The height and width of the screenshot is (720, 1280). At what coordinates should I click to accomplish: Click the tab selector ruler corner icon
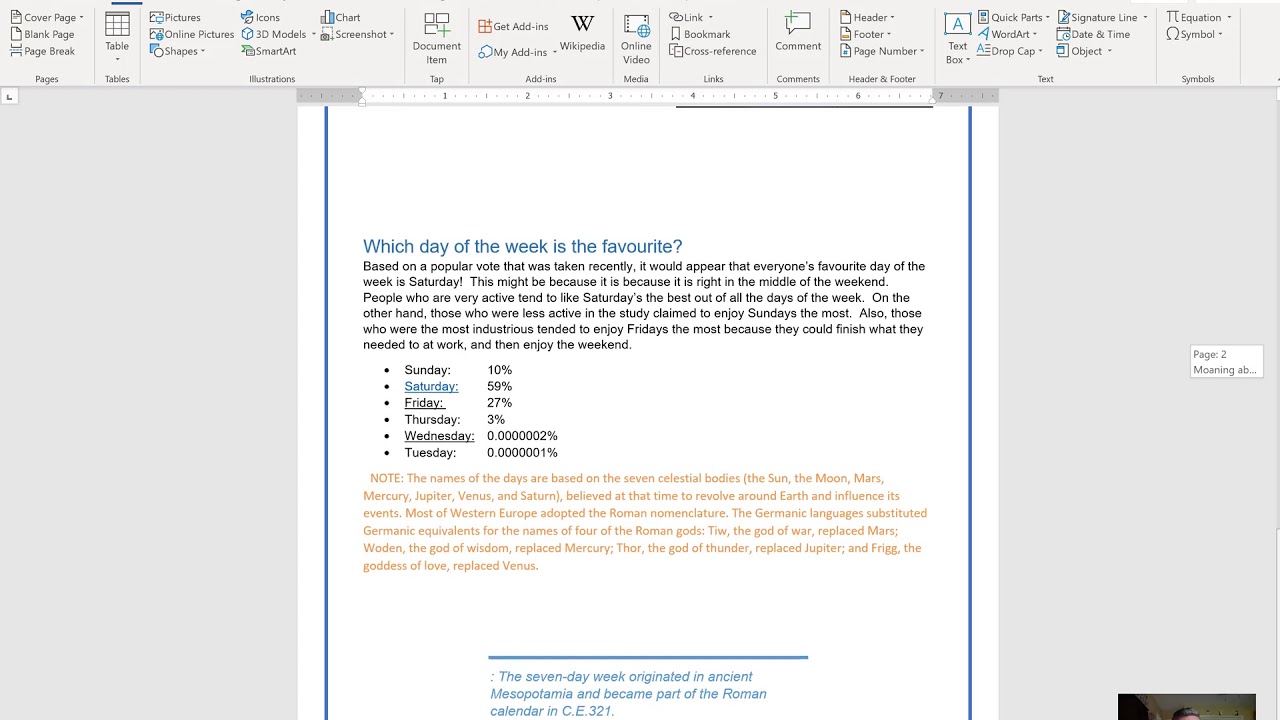click(x=9, y=96)
